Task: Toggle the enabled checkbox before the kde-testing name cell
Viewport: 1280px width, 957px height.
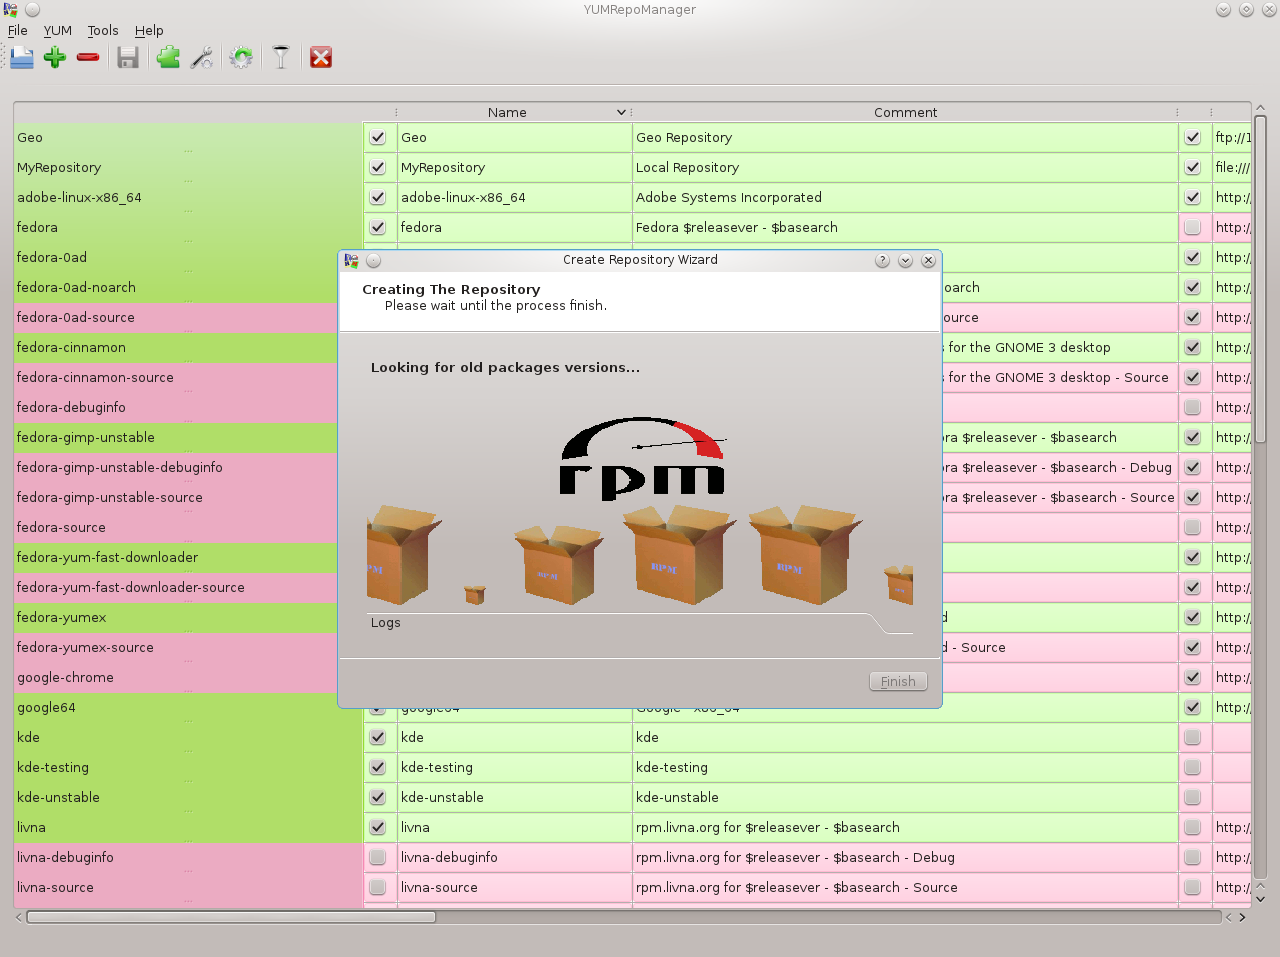Action: [x=378, y=768]
